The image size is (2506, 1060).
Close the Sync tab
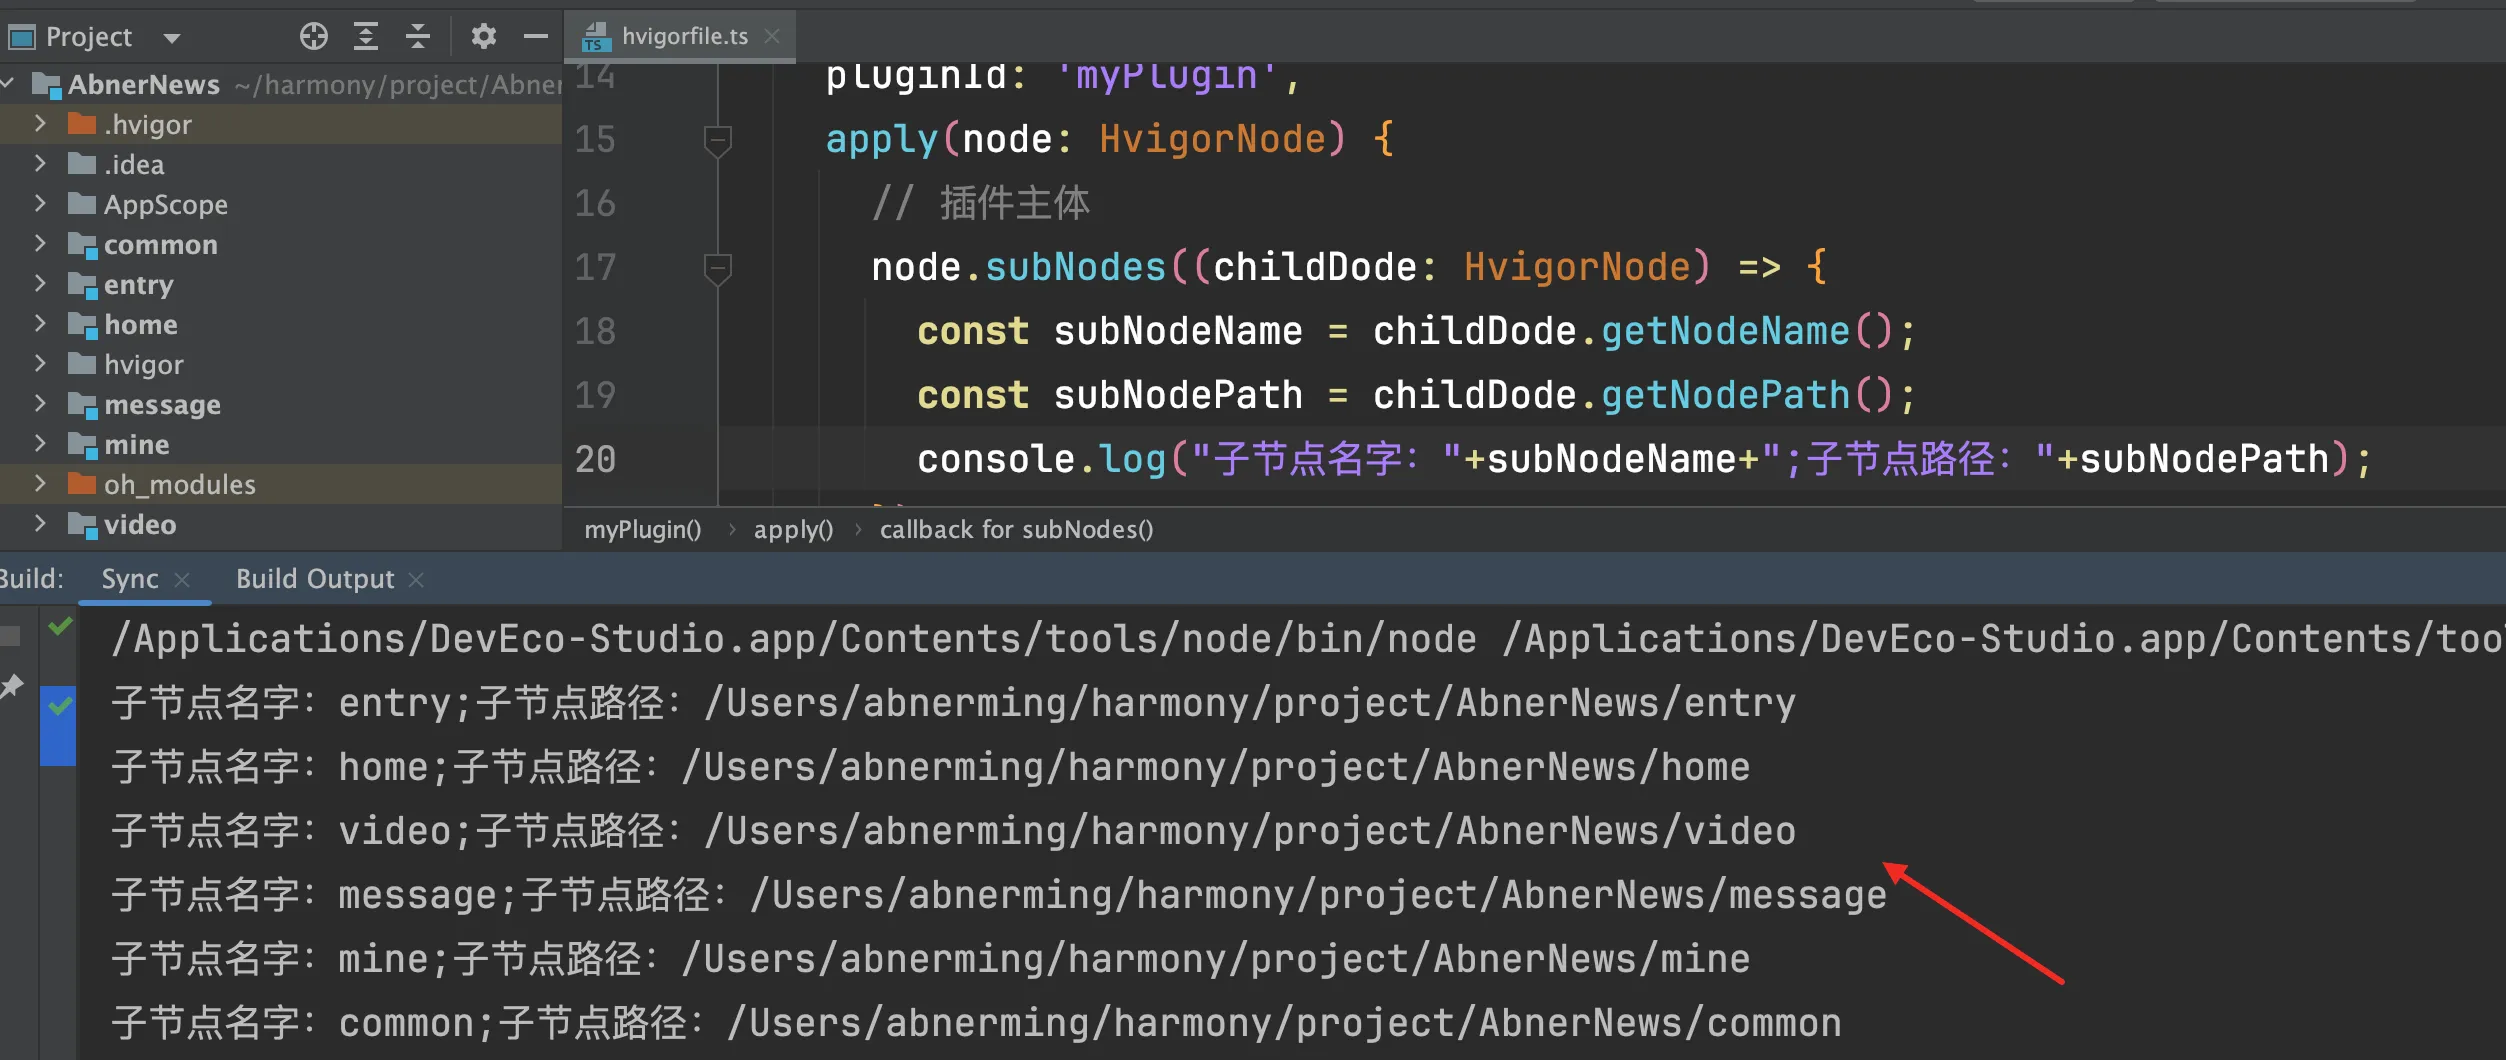182,580
